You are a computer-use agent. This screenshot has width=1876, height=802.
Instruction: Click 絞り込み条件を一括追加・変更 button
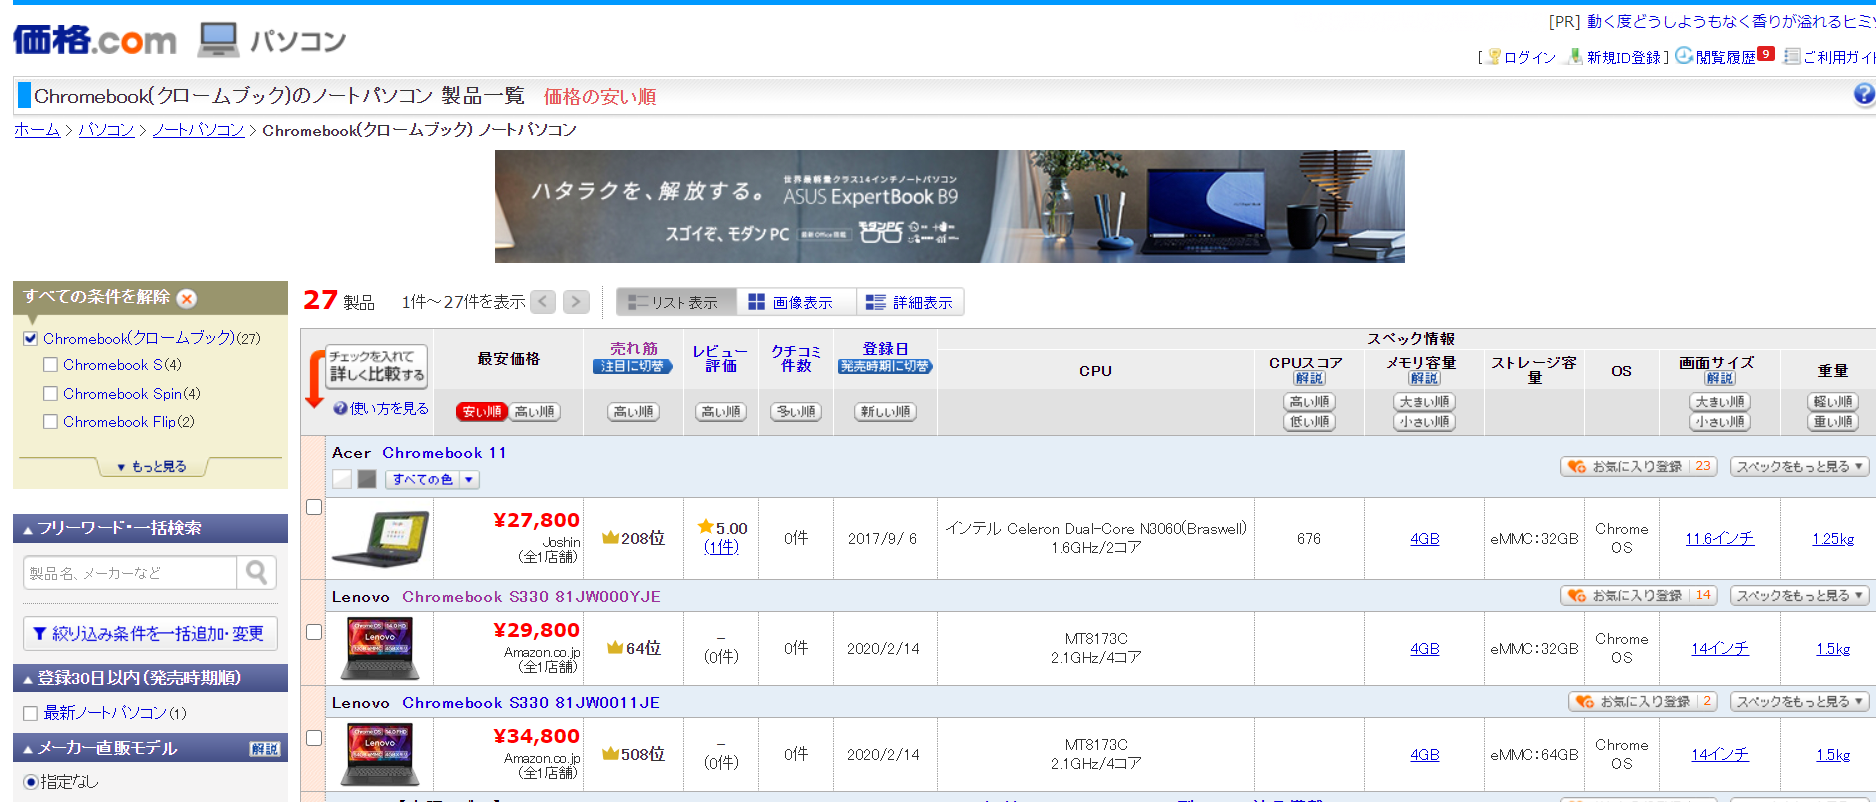150,634
